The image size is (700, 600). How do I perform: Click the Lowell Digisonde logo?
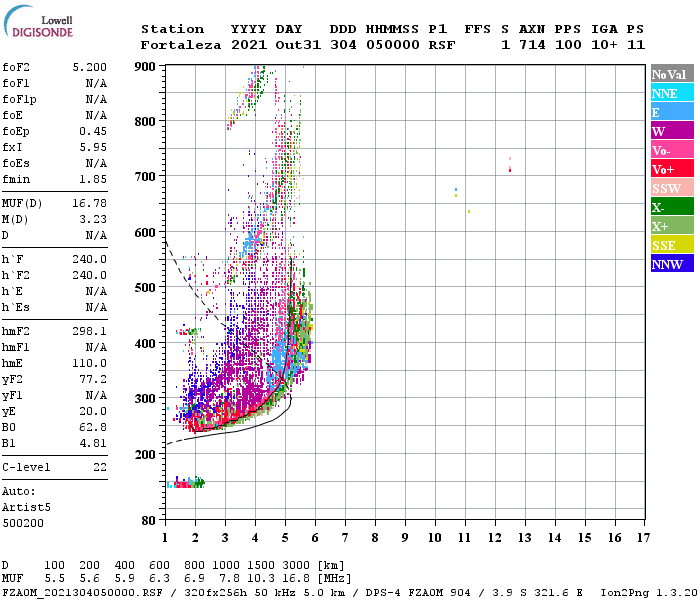click(x=38, y=22)
